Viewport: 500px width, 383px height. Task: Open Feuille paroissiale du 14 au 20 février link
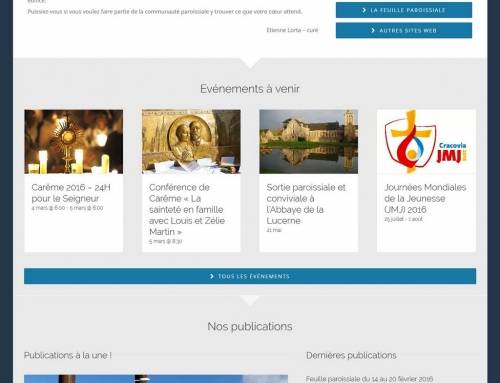[x=369, y=379]
